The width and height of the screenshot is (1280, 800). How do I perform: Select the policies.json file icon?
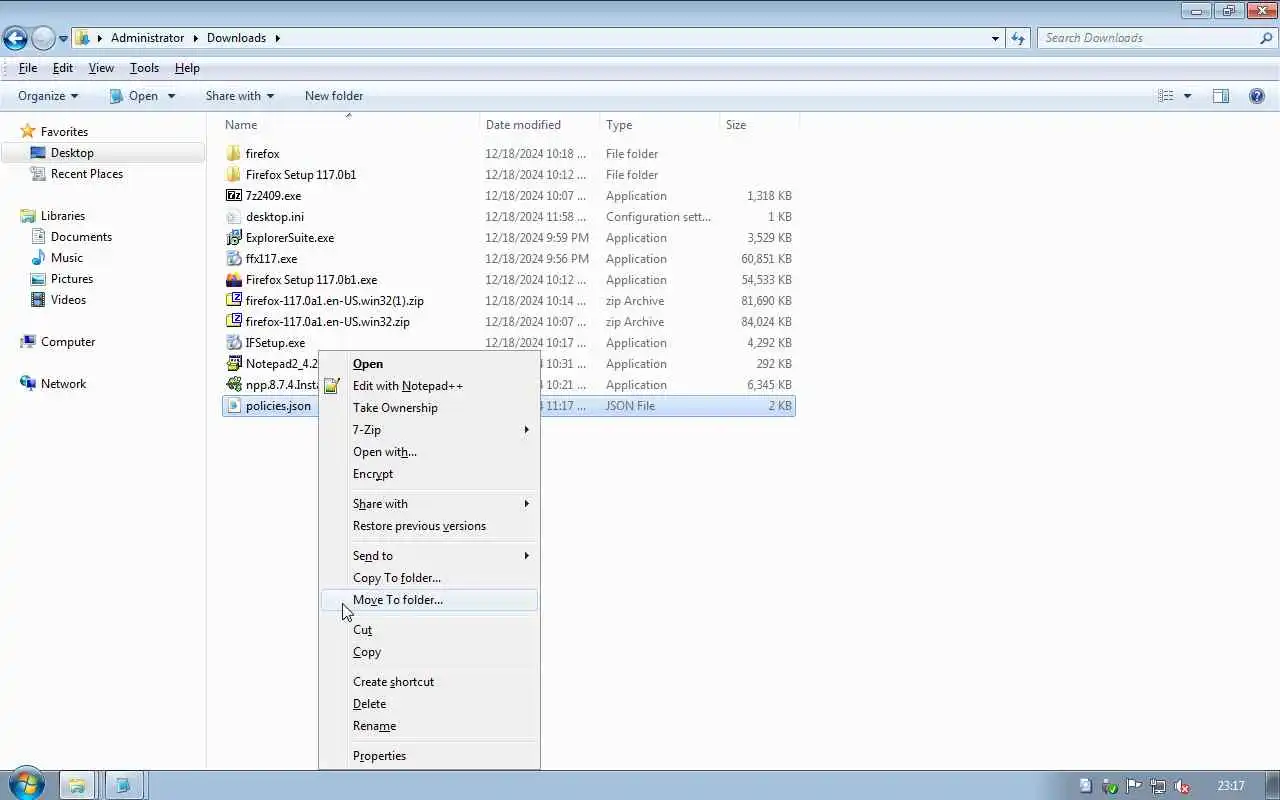click(x=234, y=406)
